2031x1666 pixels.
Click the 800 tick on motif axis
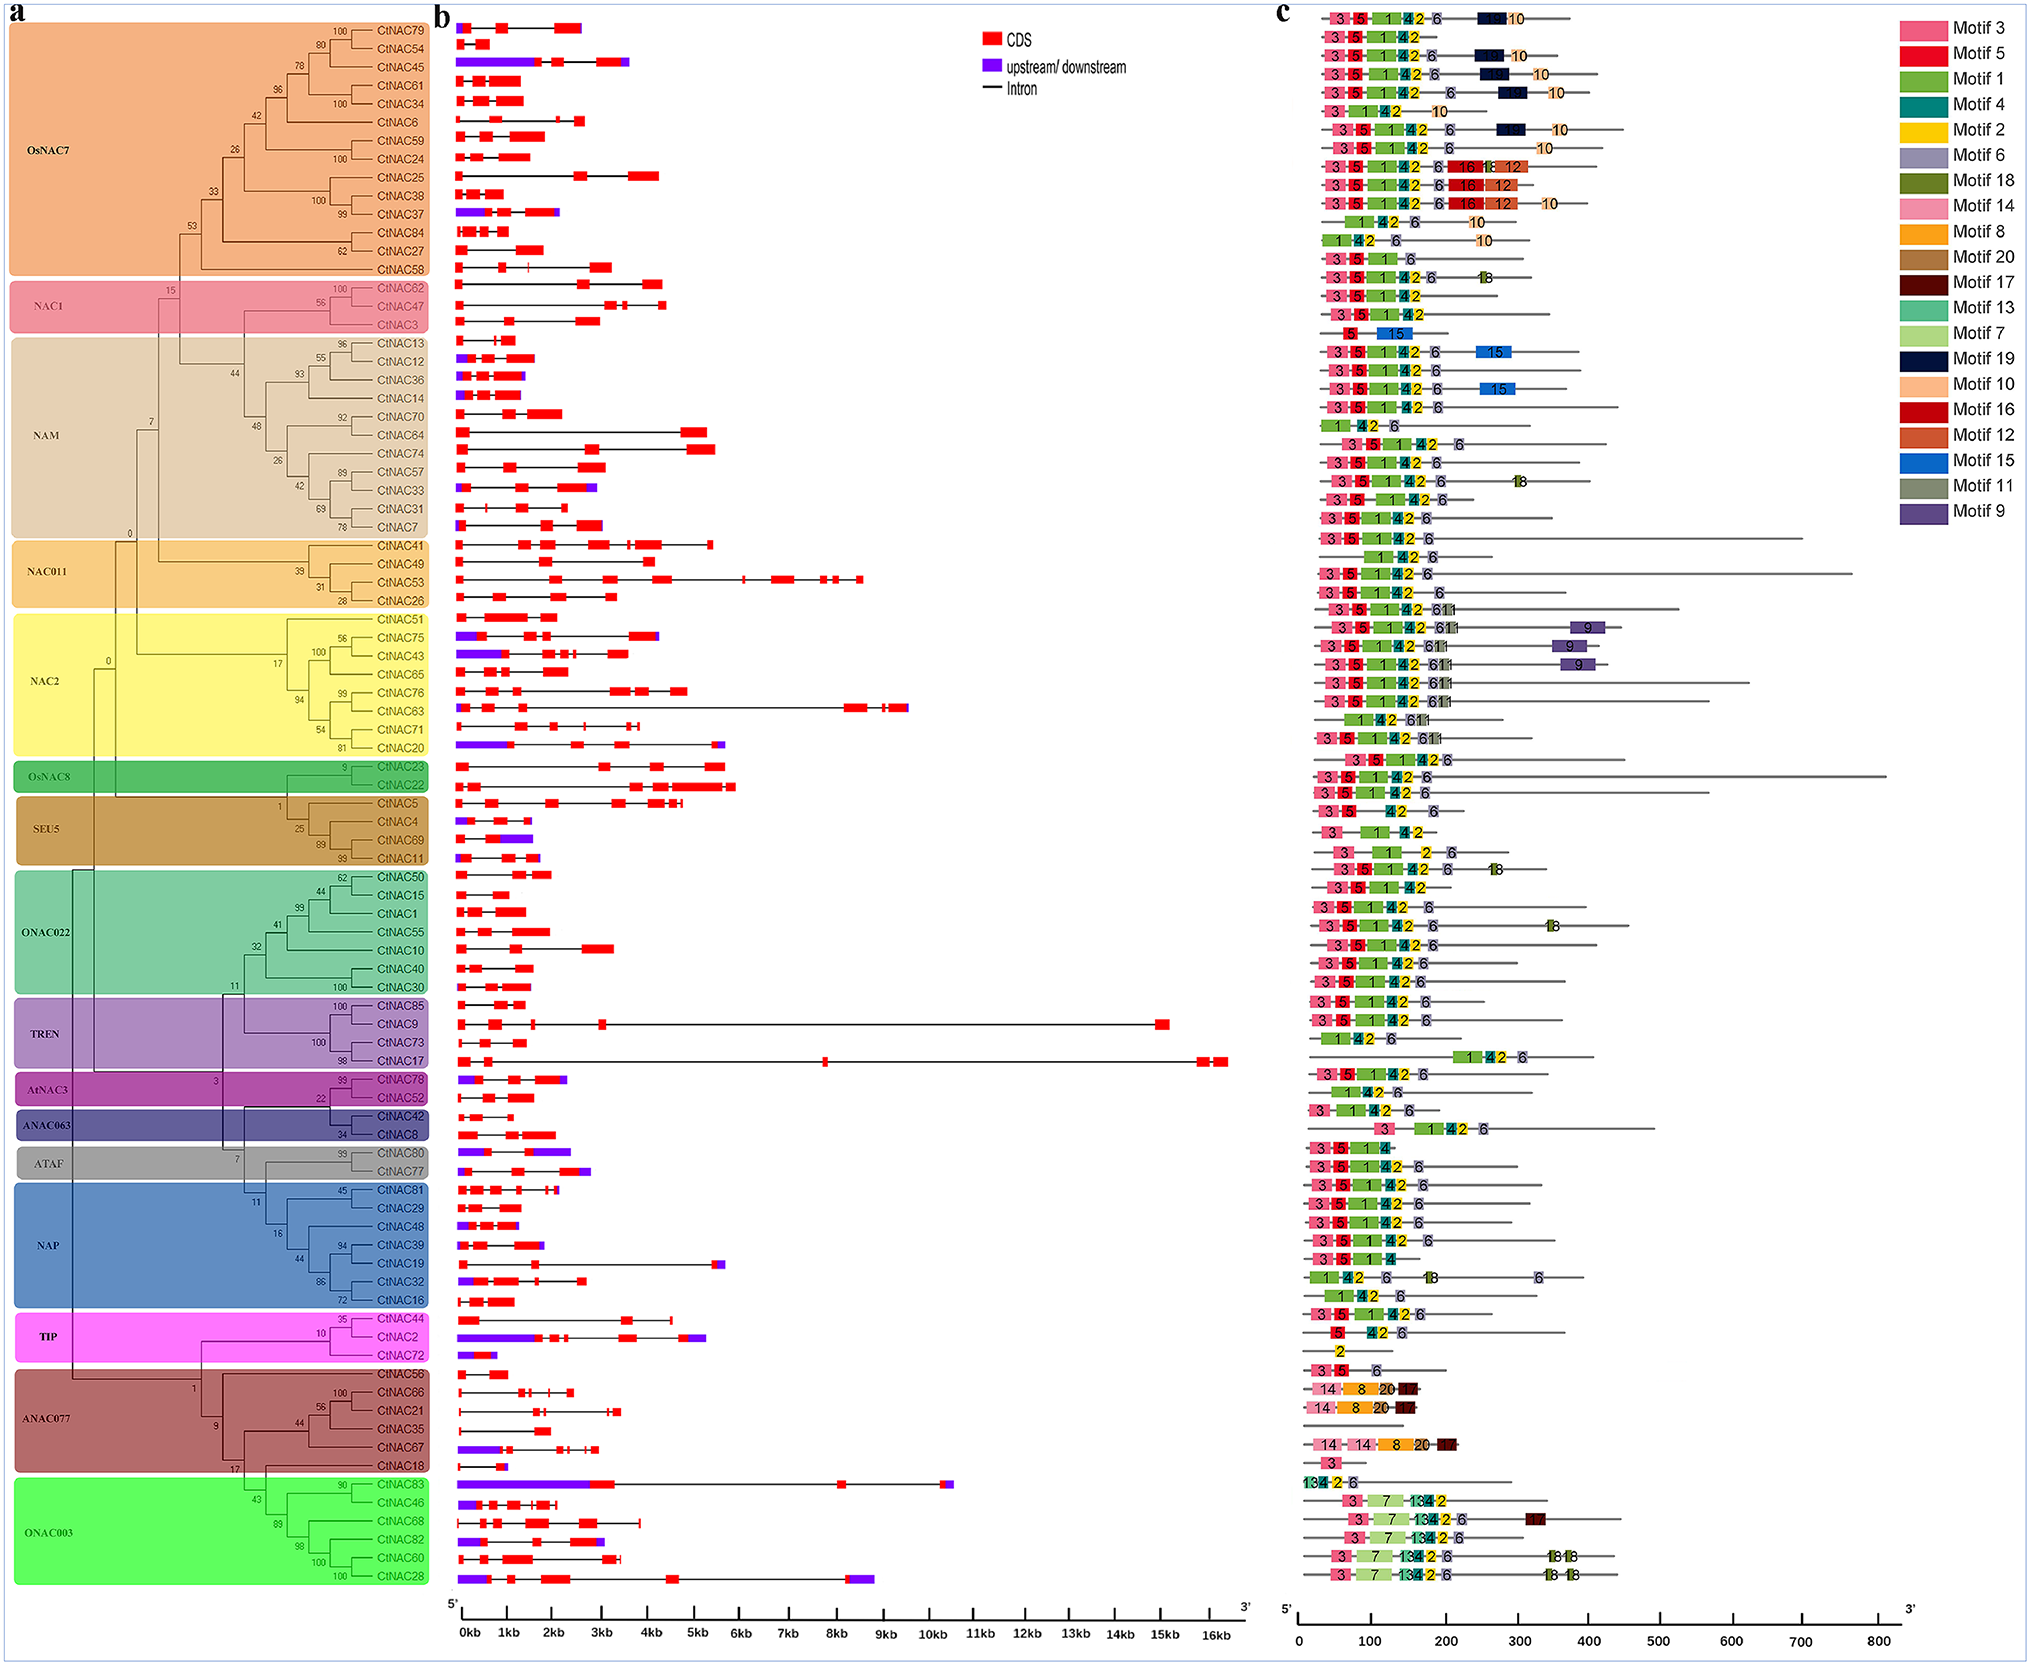[1878, 1641]
